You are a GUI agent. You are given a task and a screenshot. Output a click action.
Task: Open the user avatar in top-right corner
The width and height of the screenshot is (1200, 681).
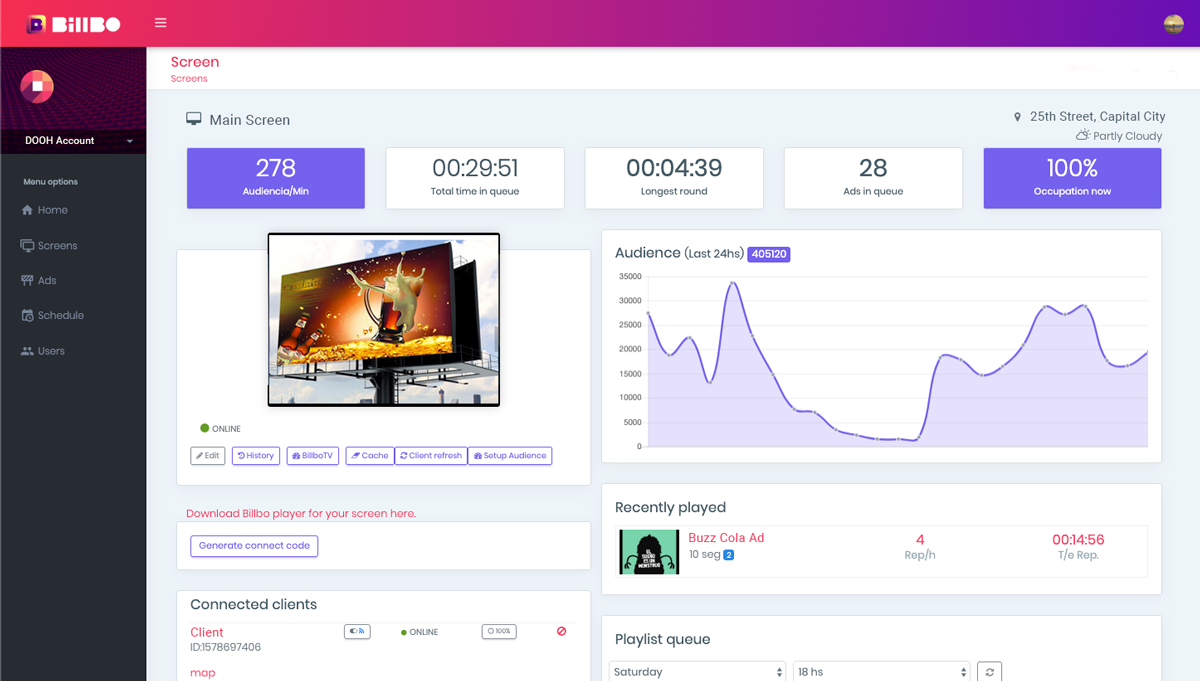(x=1173, y=24)
